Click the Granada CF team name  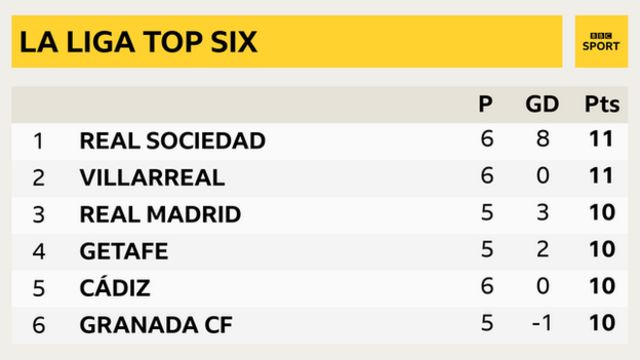pos(156,325)
